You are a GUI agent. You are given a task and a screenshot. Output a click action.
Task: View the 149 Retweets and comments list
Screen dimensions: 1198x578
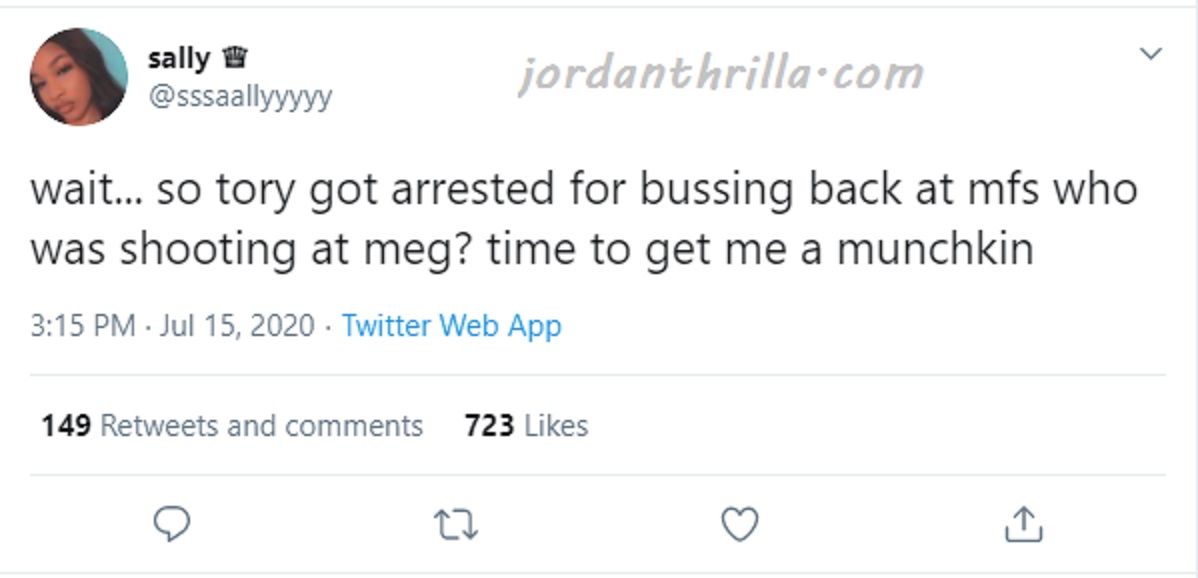(x=232, y=425)
